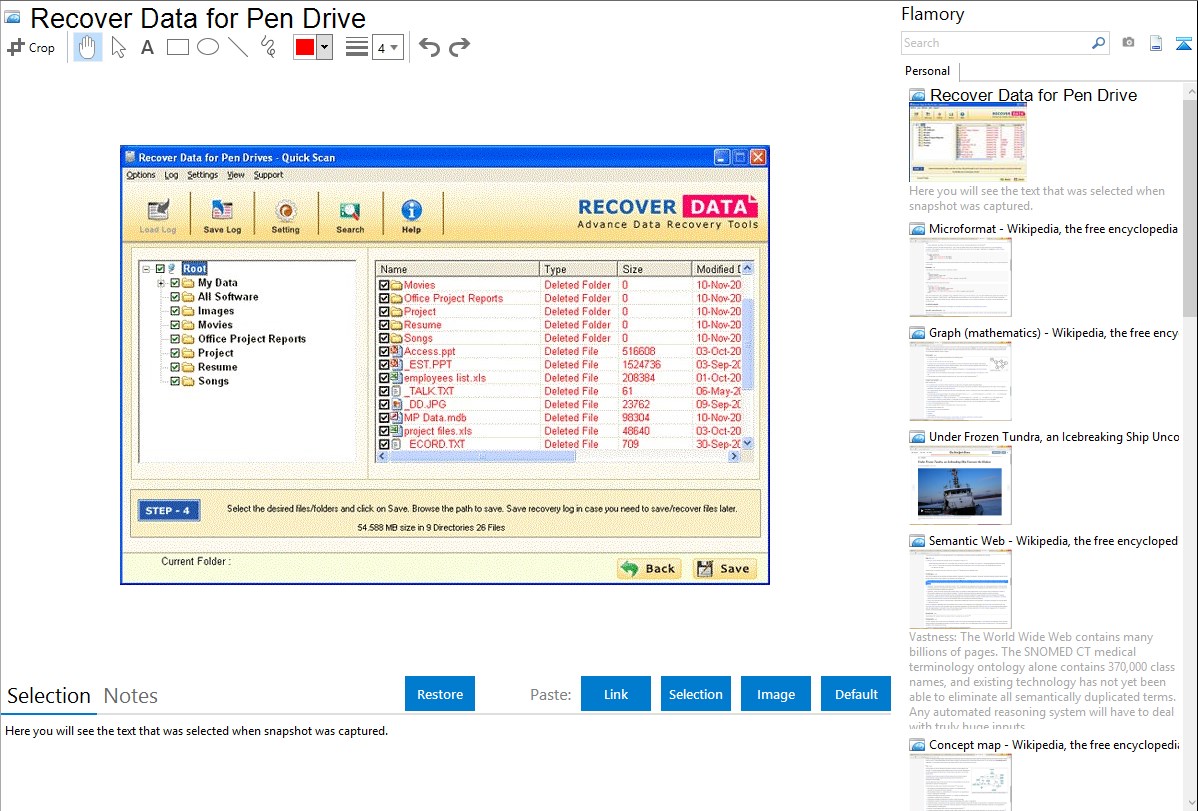The height and width of the screenshot is (811, 1198).
Task: Sort by the Size column header
Action: (654, 269)
